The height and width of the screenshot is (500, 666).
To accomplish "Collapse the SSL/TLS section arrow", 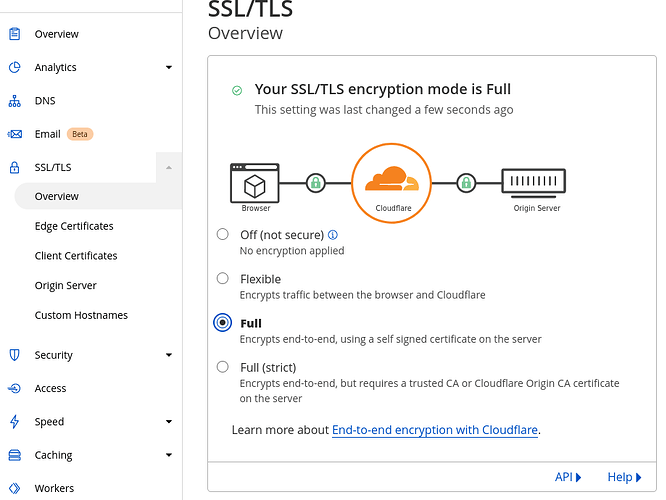I will pos(169,167).
